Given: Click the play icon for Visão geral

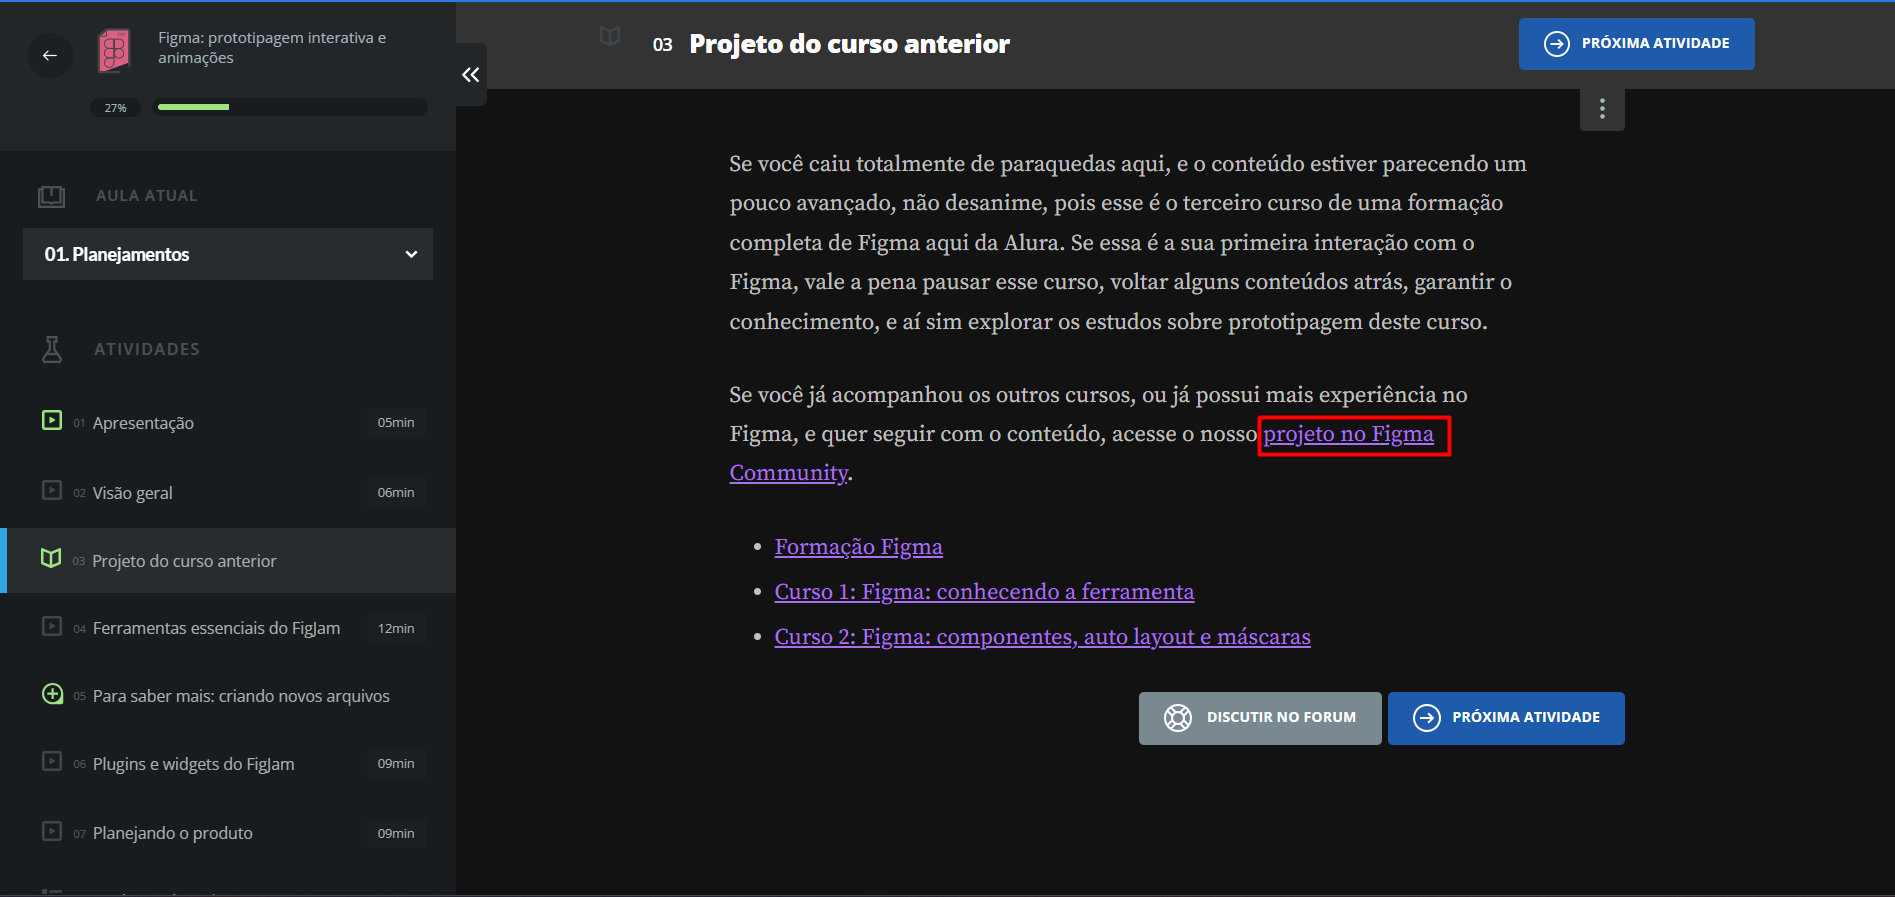Looking at the screenshot, I should pos(52,490).
